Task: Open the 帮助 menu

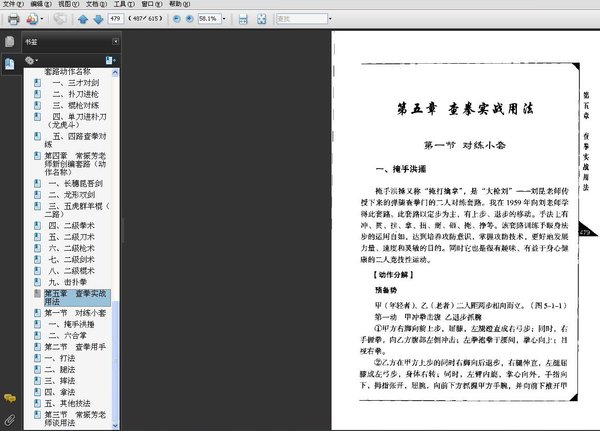Action: (x=179, y=4)
